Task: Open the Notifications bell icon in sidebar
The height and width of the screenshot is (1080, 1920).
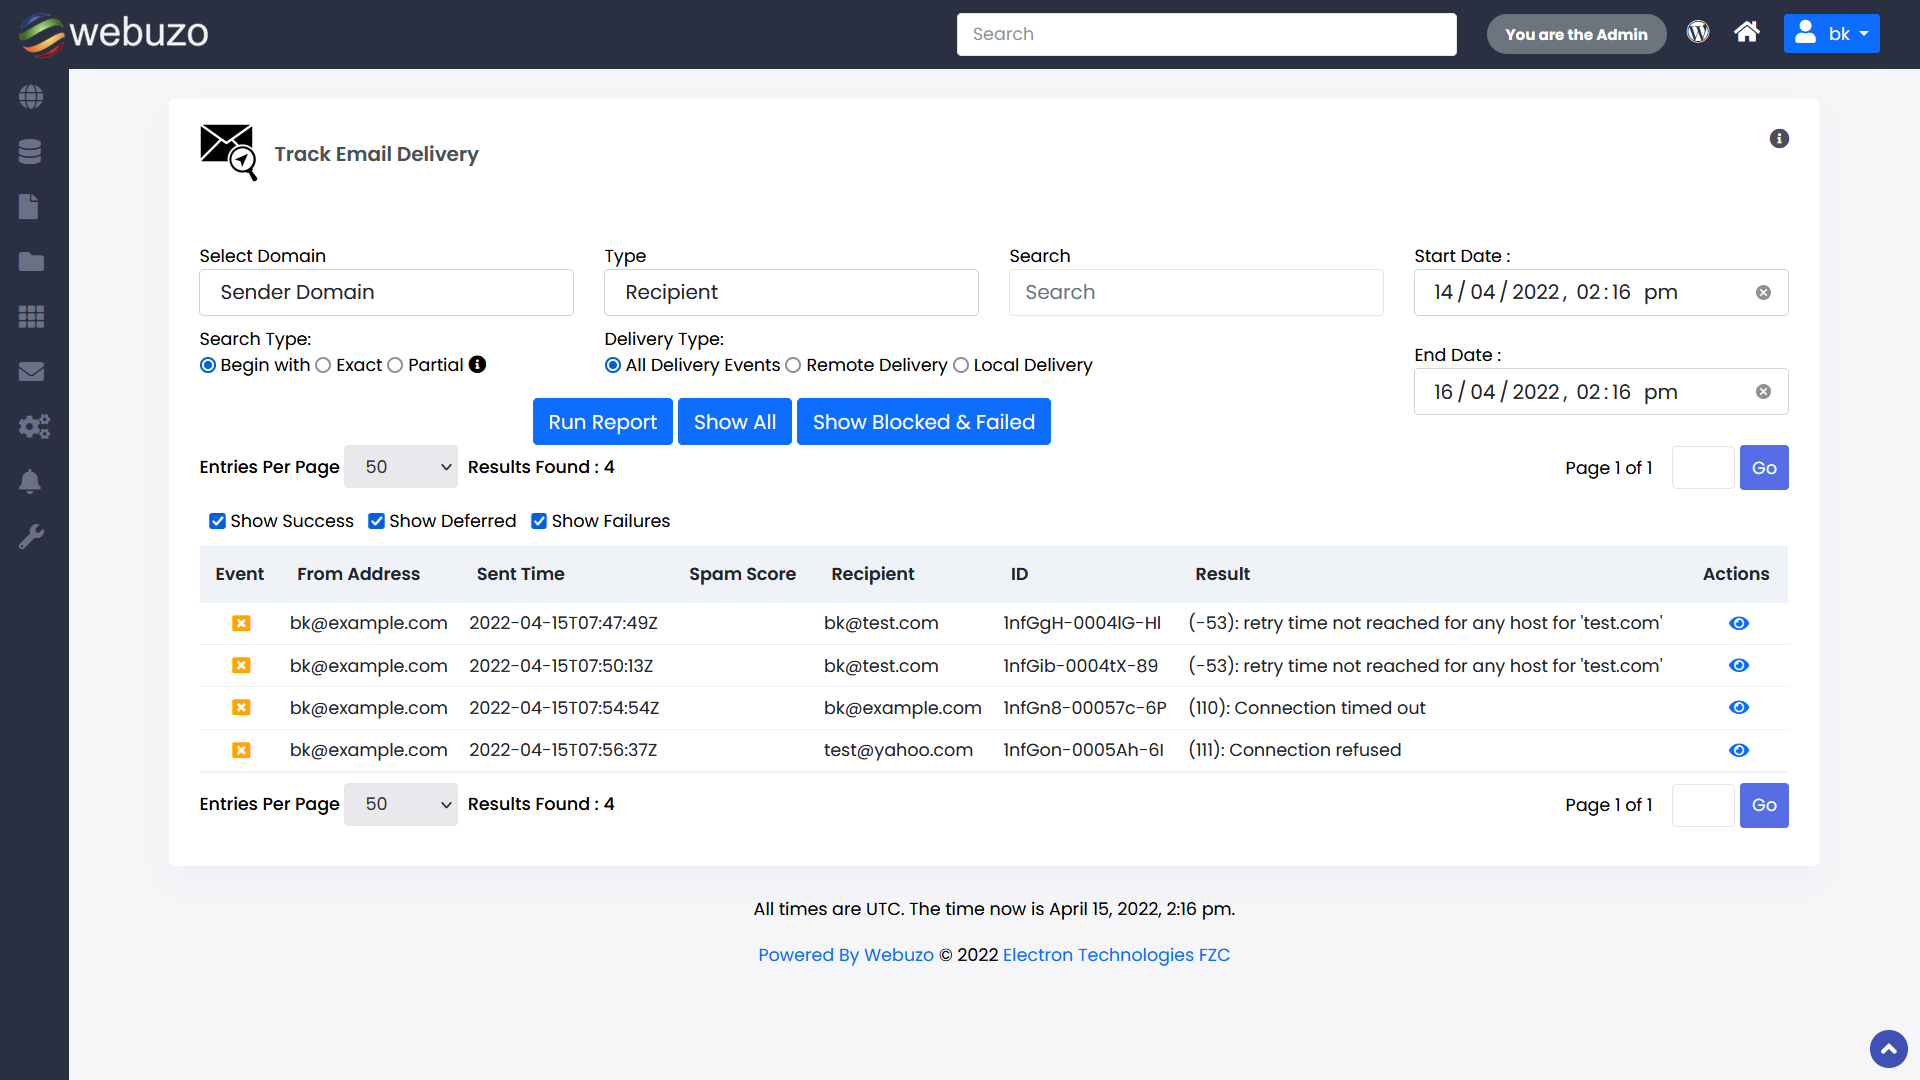Action: 31,481
